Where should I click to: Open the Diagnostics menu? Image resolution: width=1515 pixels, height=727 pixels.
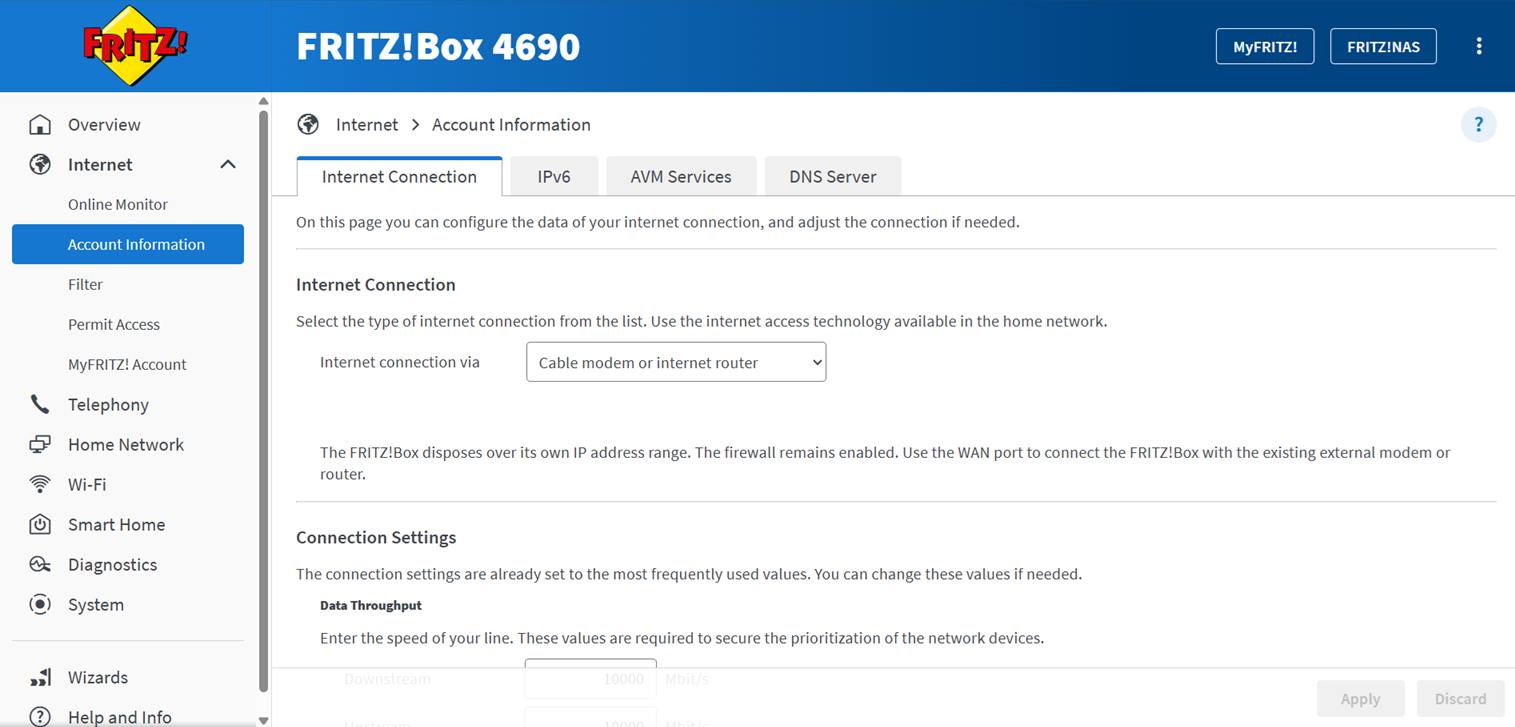pos(112,565)
